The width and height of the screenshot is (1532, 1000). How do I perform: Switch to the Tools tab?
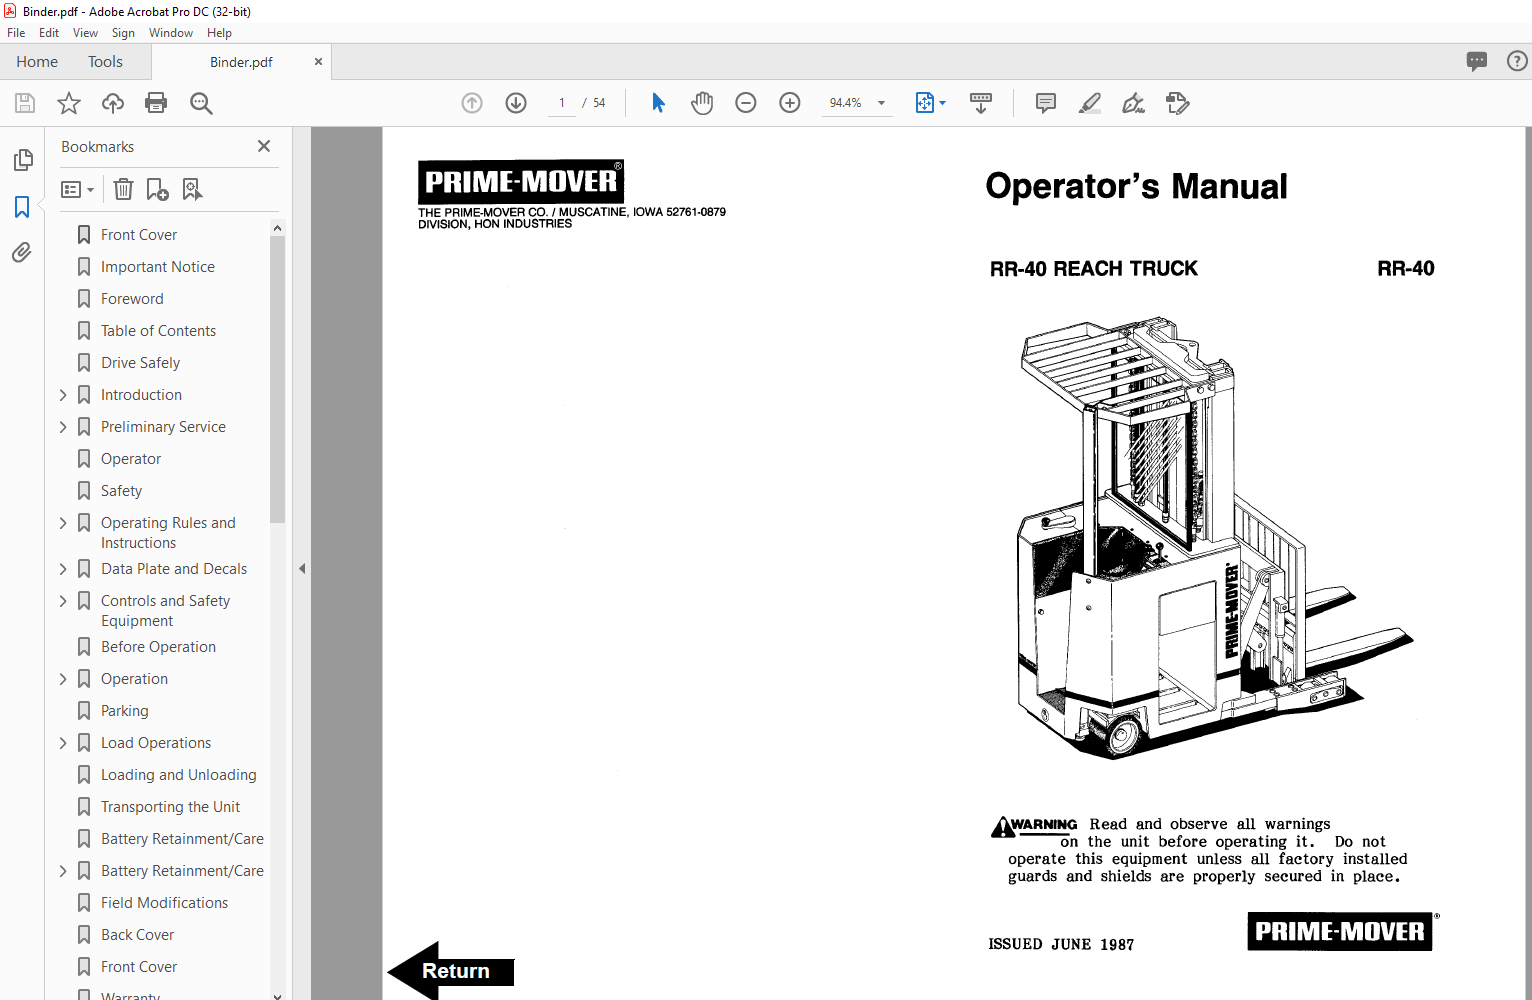pos(105,62)
